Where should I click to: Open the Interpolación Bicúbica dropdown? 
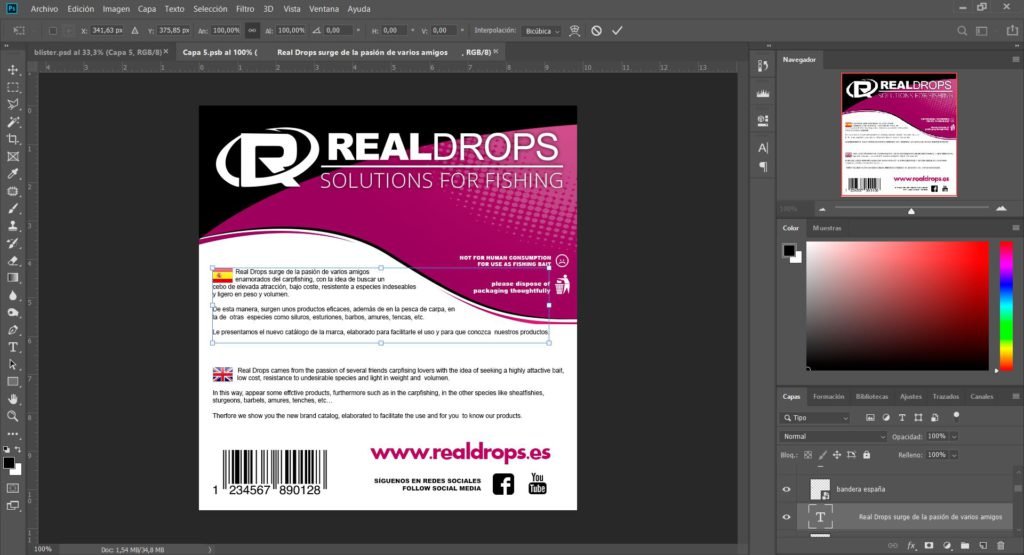(x=542, y=31)
